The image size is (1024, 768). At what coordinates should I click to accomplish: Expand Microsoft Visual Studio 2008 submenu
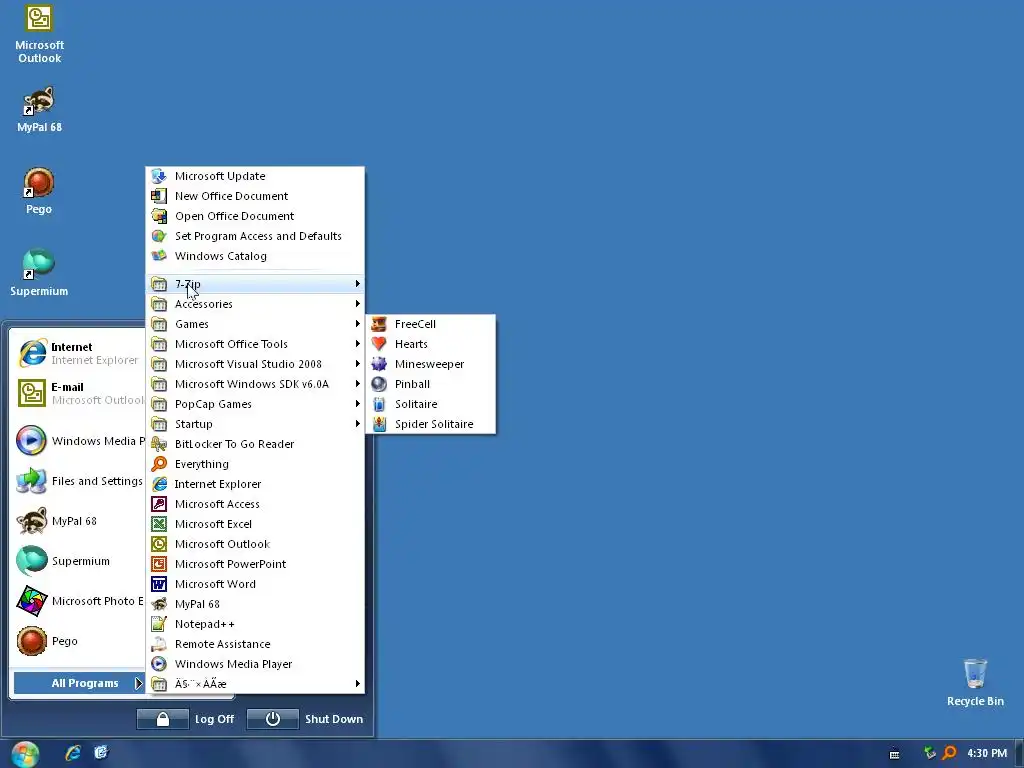click(255, 364)
